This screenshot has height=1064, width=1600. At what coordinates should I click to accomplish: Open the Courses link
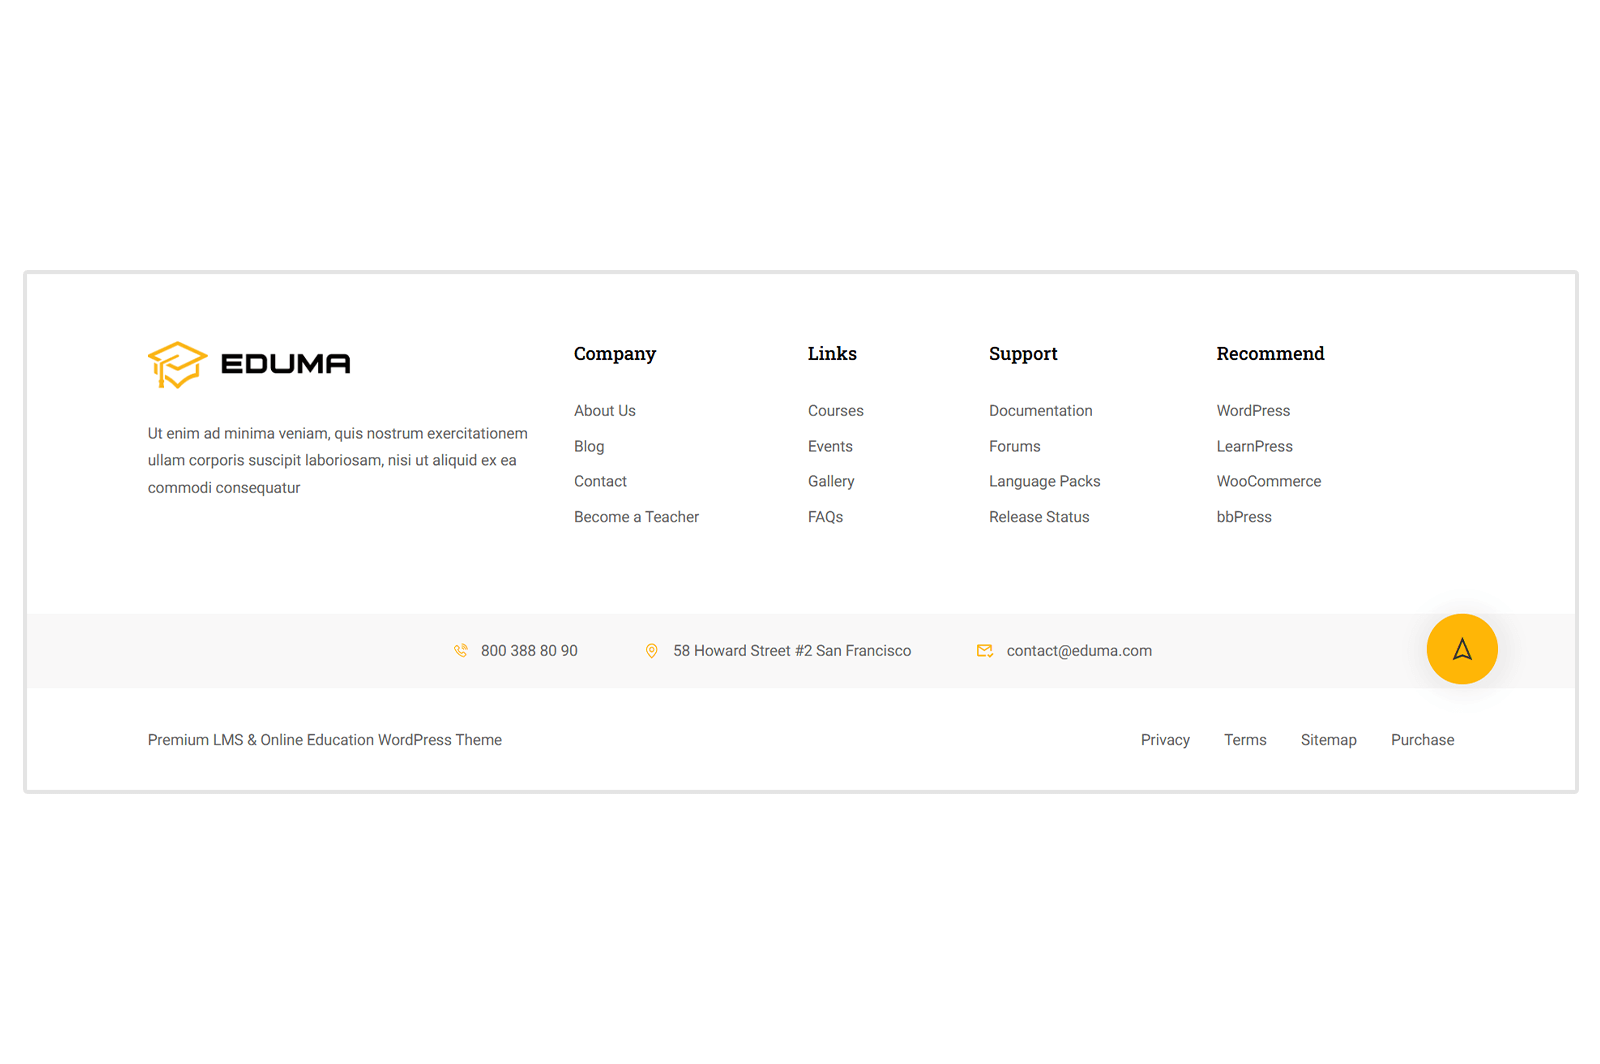(x=836, y=411)
